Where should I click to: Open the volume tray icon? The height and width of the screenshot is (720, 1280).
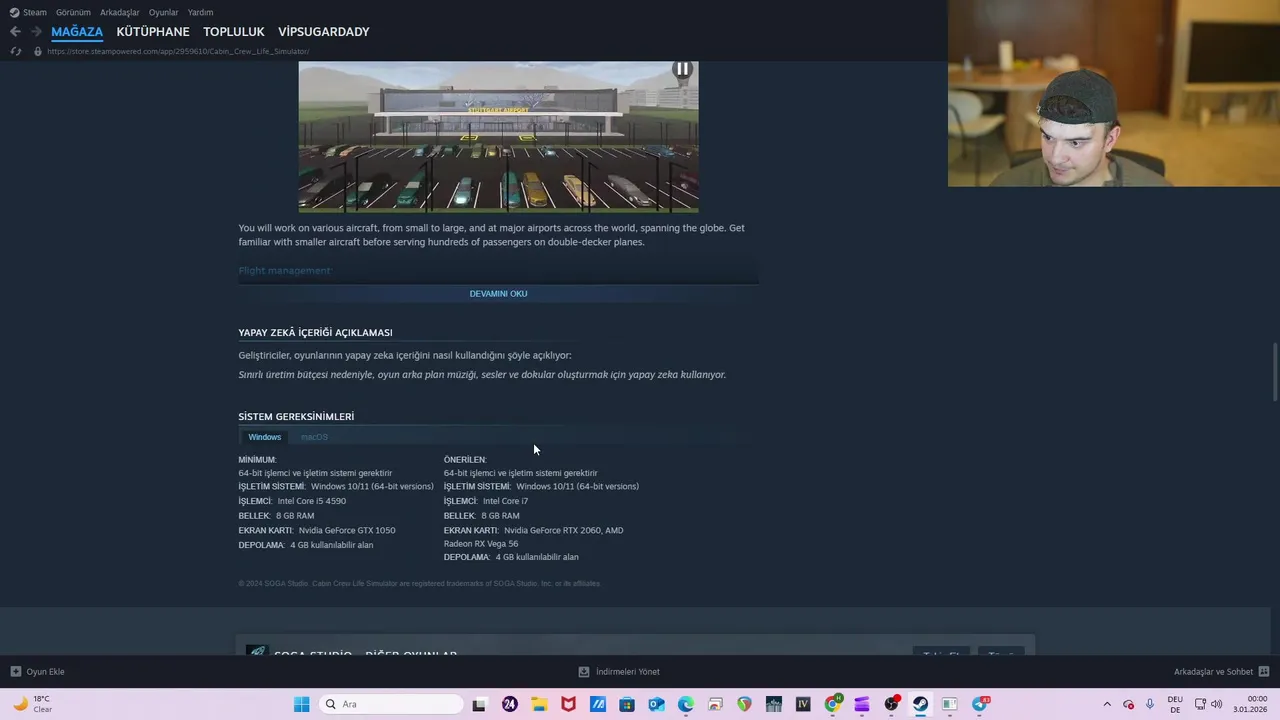pyautogui.click(x=1216, y=704)
